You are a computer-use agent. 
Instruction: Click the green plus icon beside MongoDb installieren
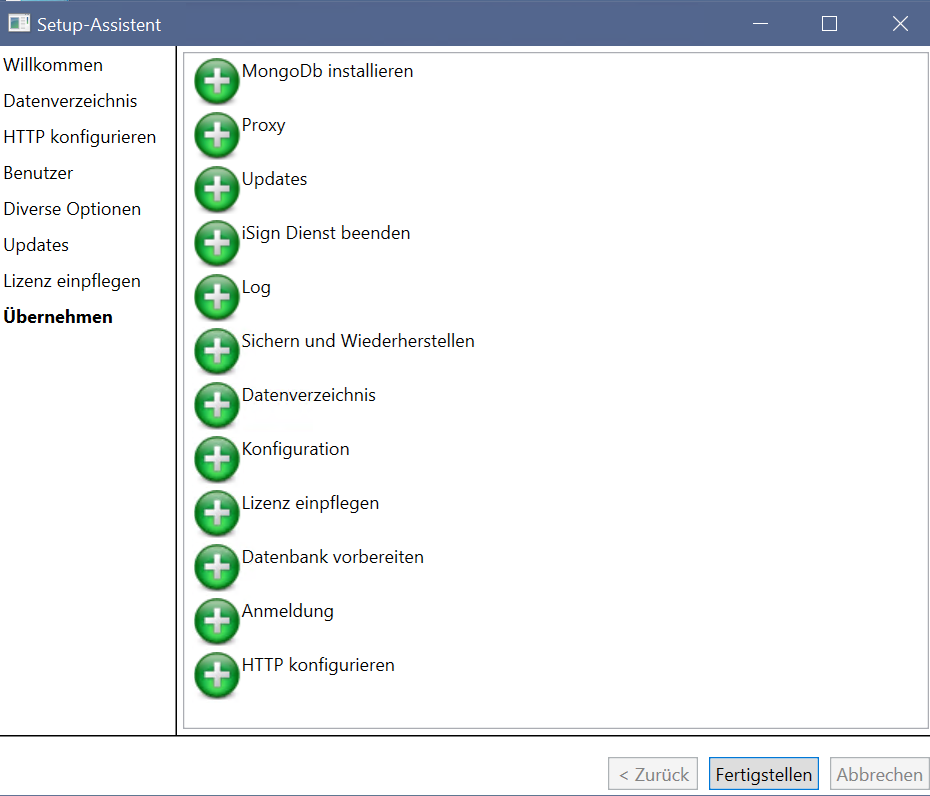216,81
